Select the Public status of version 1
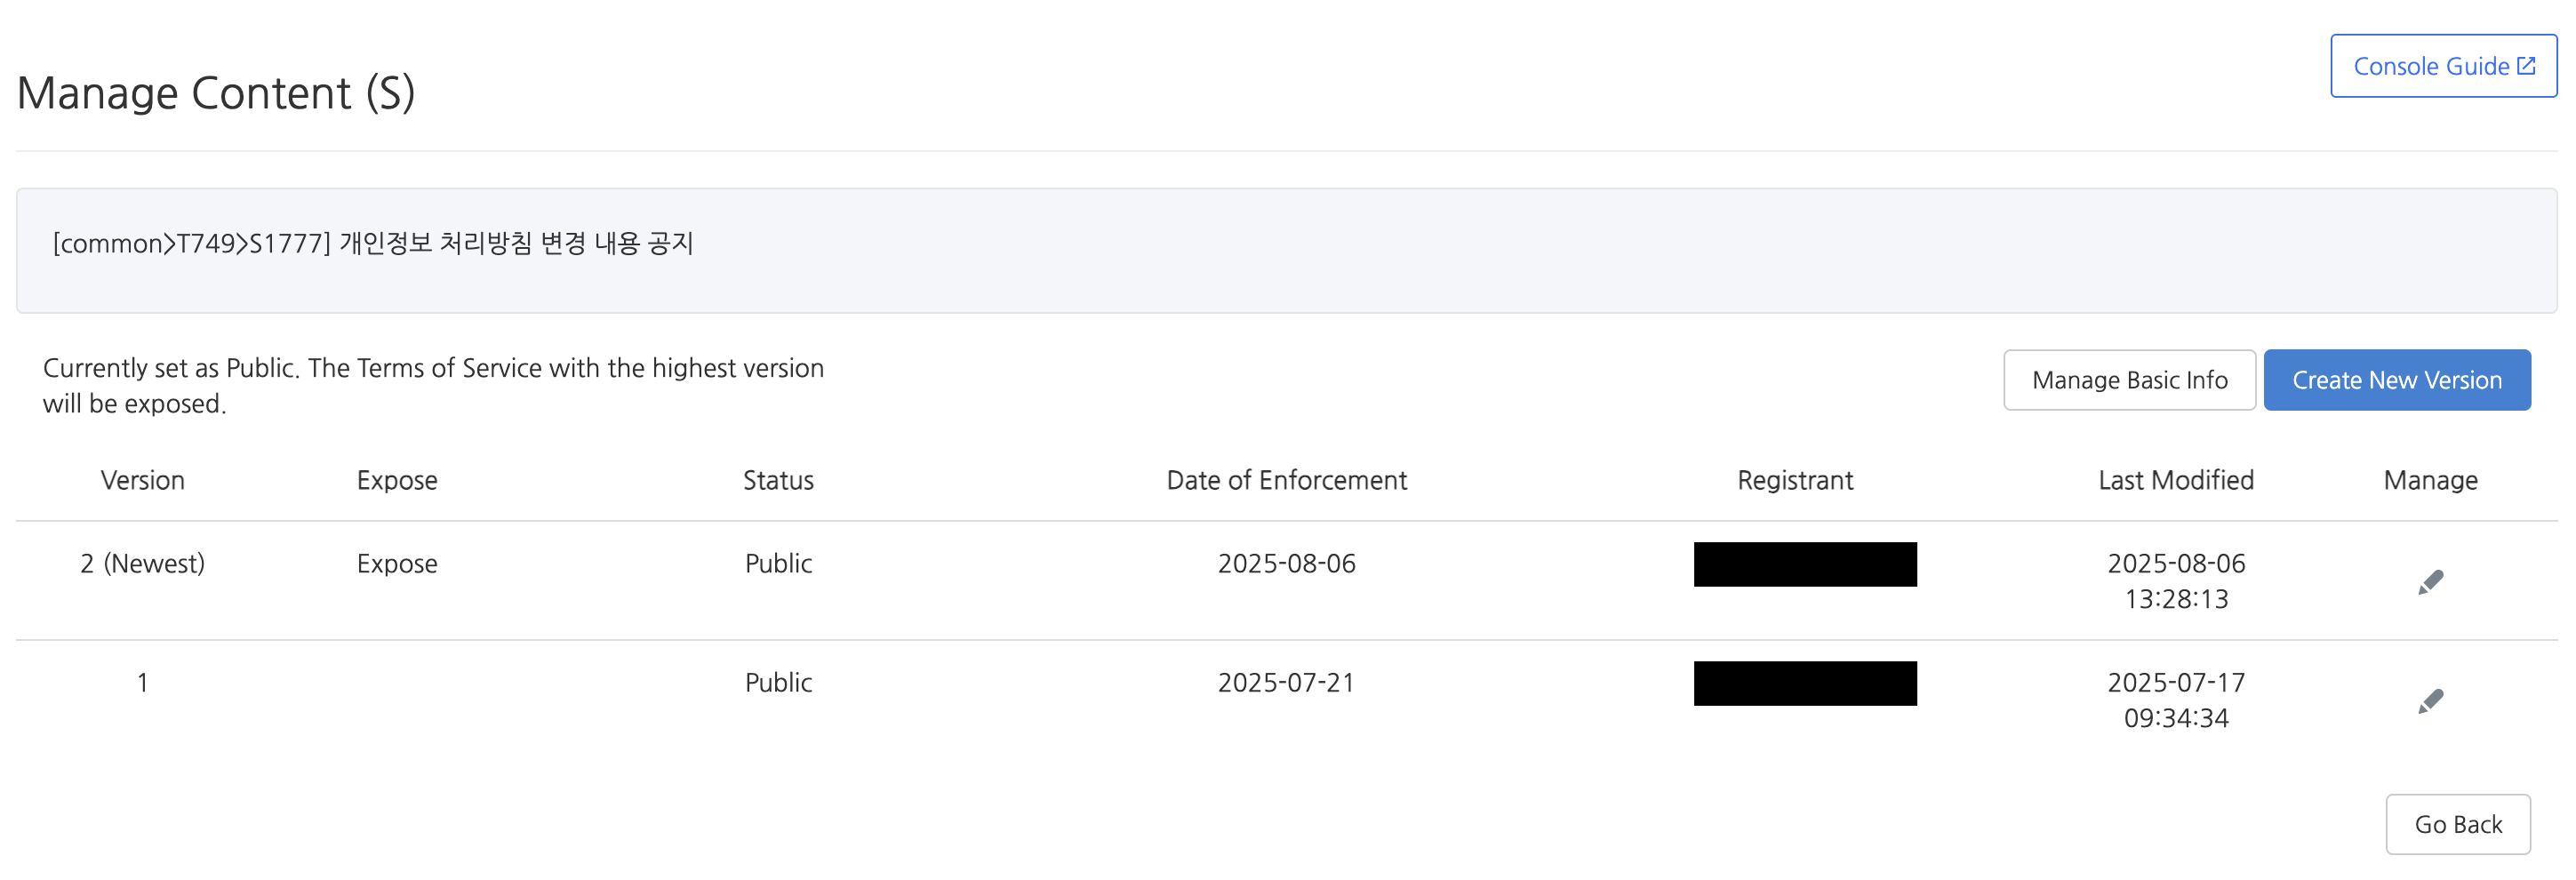The height and width of the screenshot is (880, 2576). pos(778,683)
